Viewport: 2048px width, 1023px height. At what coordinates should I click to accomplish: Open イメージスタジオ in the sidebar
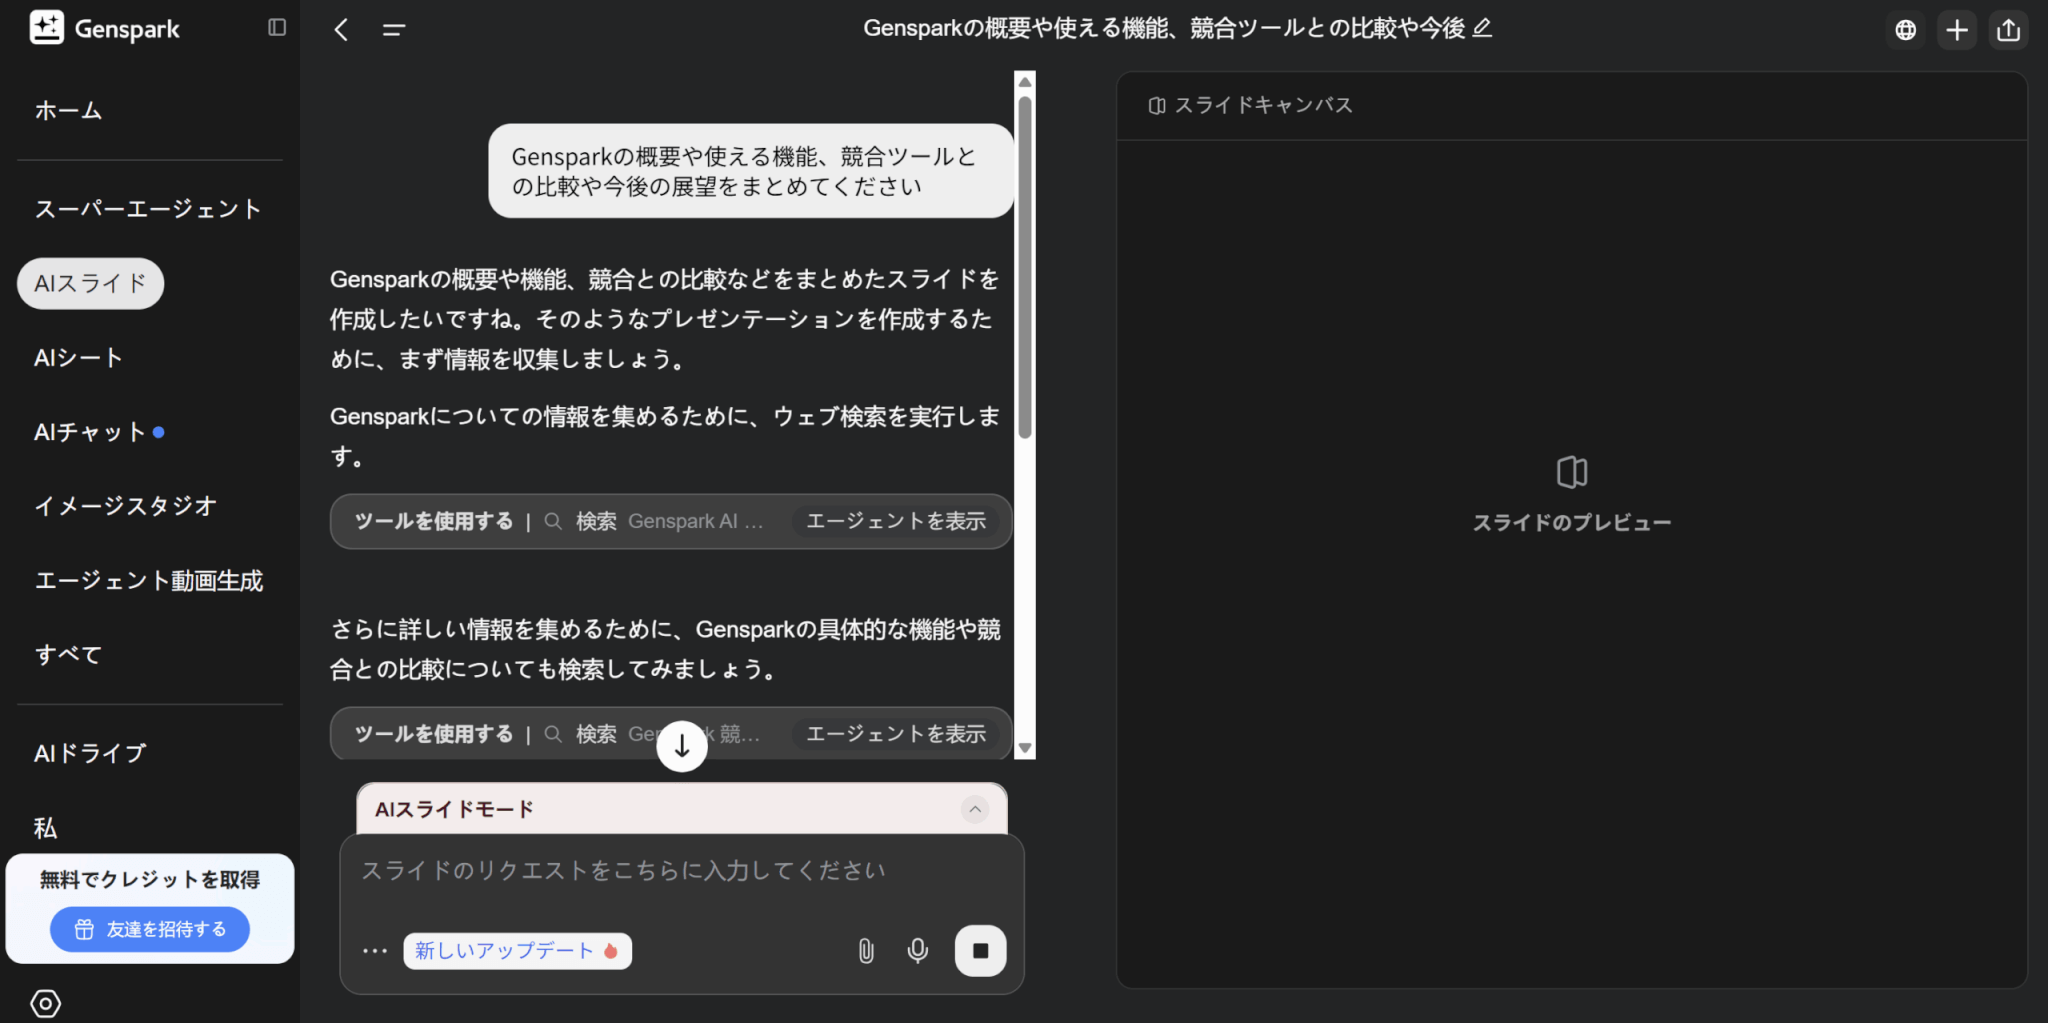126,506
